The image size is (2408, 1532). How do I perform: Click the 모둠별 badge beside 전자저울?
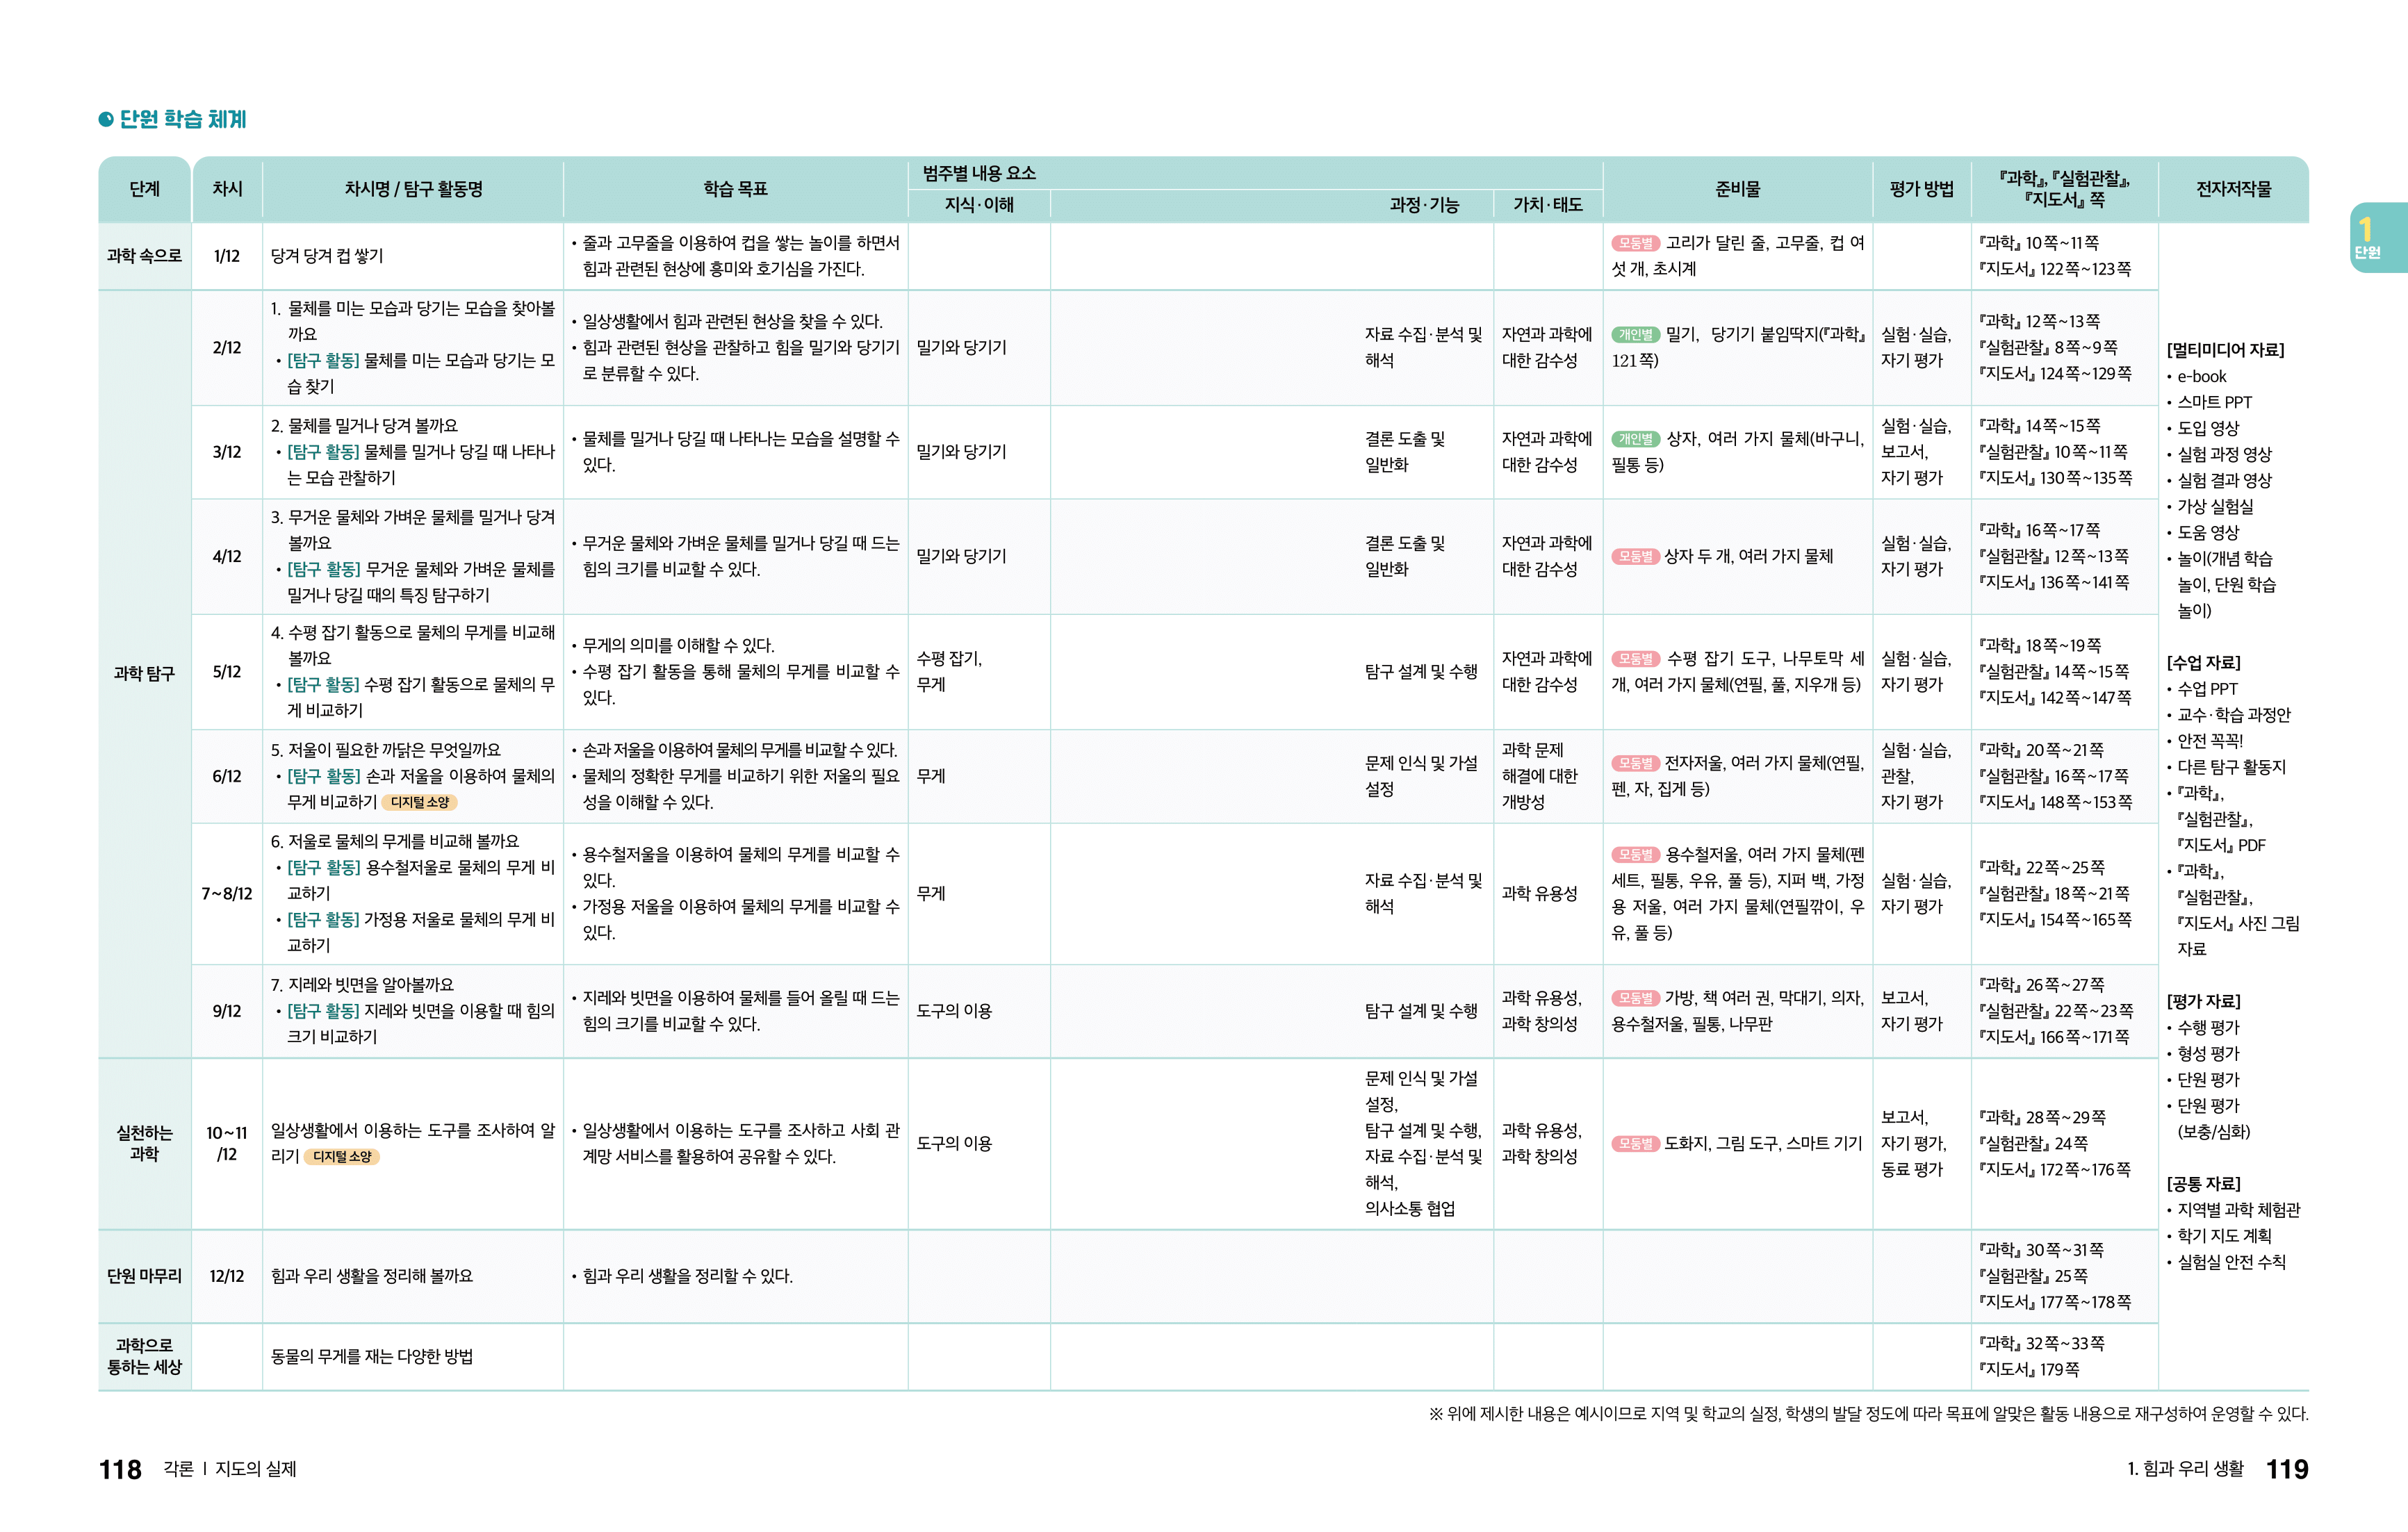click(1635, 763)
